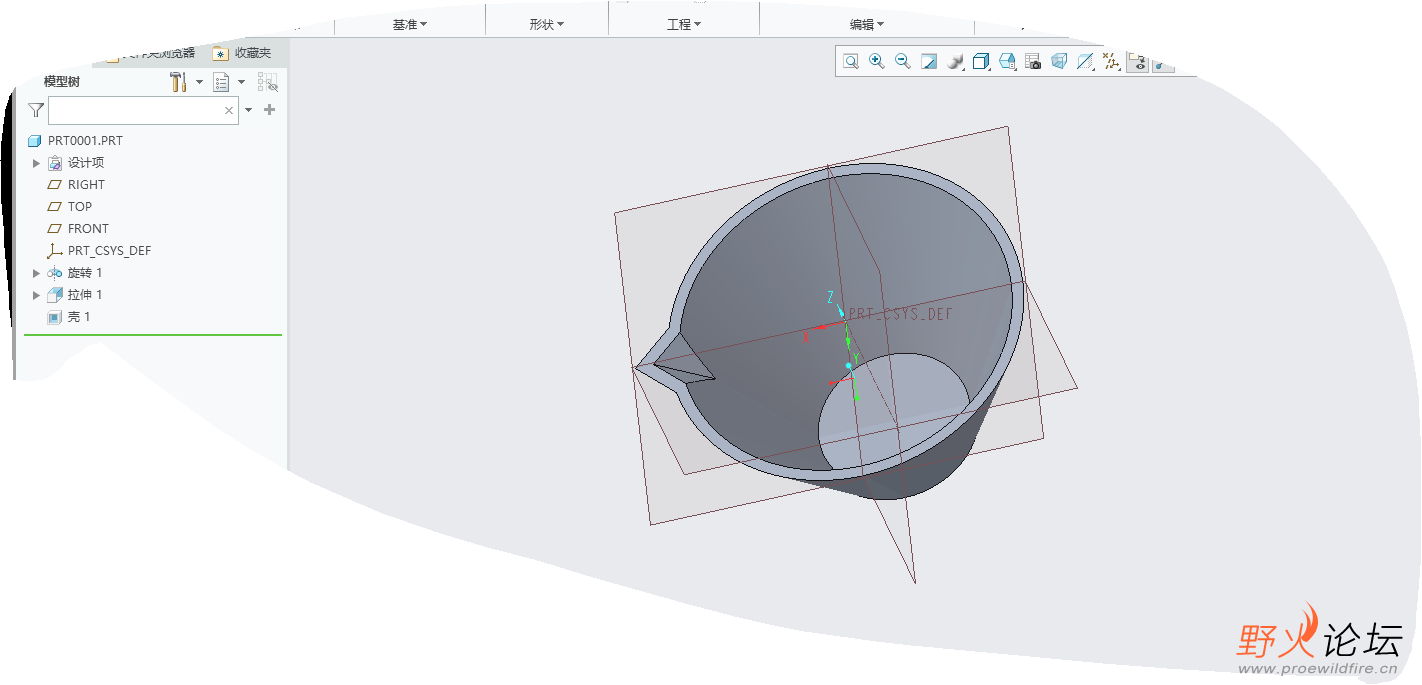Click the RIGHT plane icon in tree
The width and height of the screenshot is (1422, 685).
coord(55,185)
